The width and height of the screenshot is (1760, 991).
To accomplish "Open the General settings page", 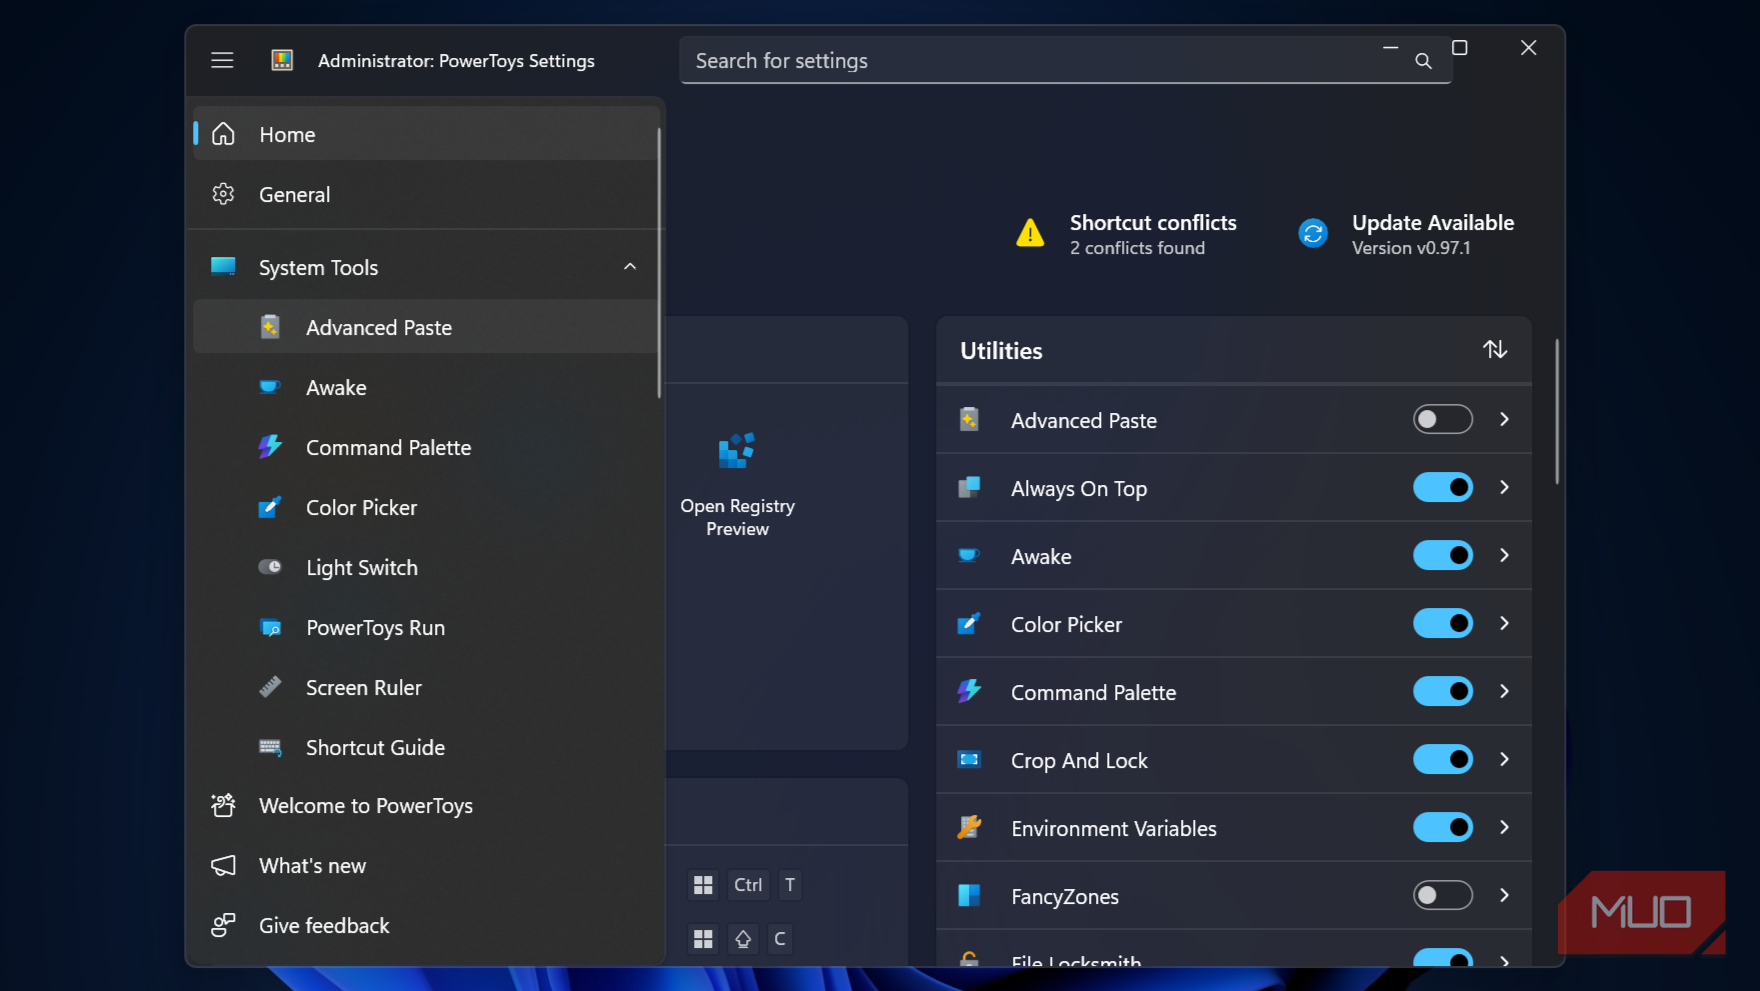I will click(425, 194).
